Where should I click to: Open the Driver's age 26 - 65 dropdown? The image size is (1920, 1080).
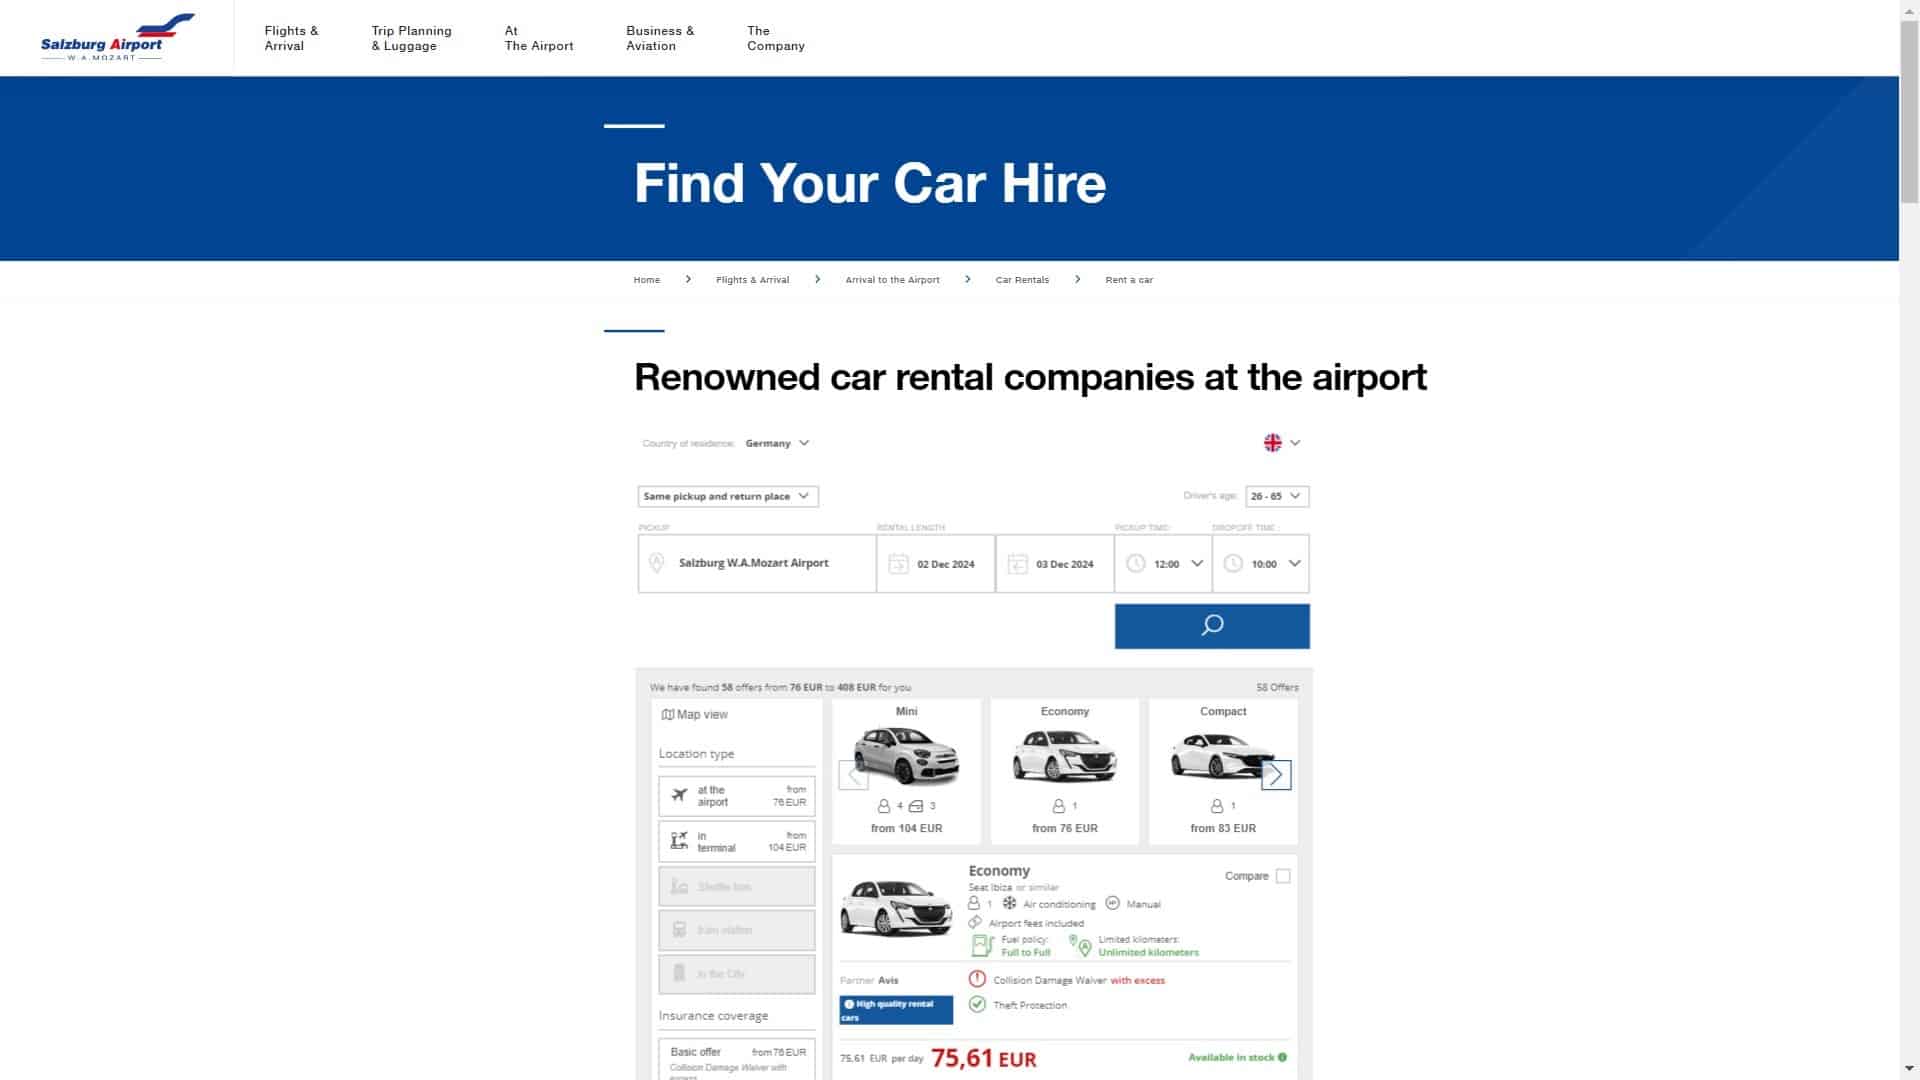pos(1277,496)
